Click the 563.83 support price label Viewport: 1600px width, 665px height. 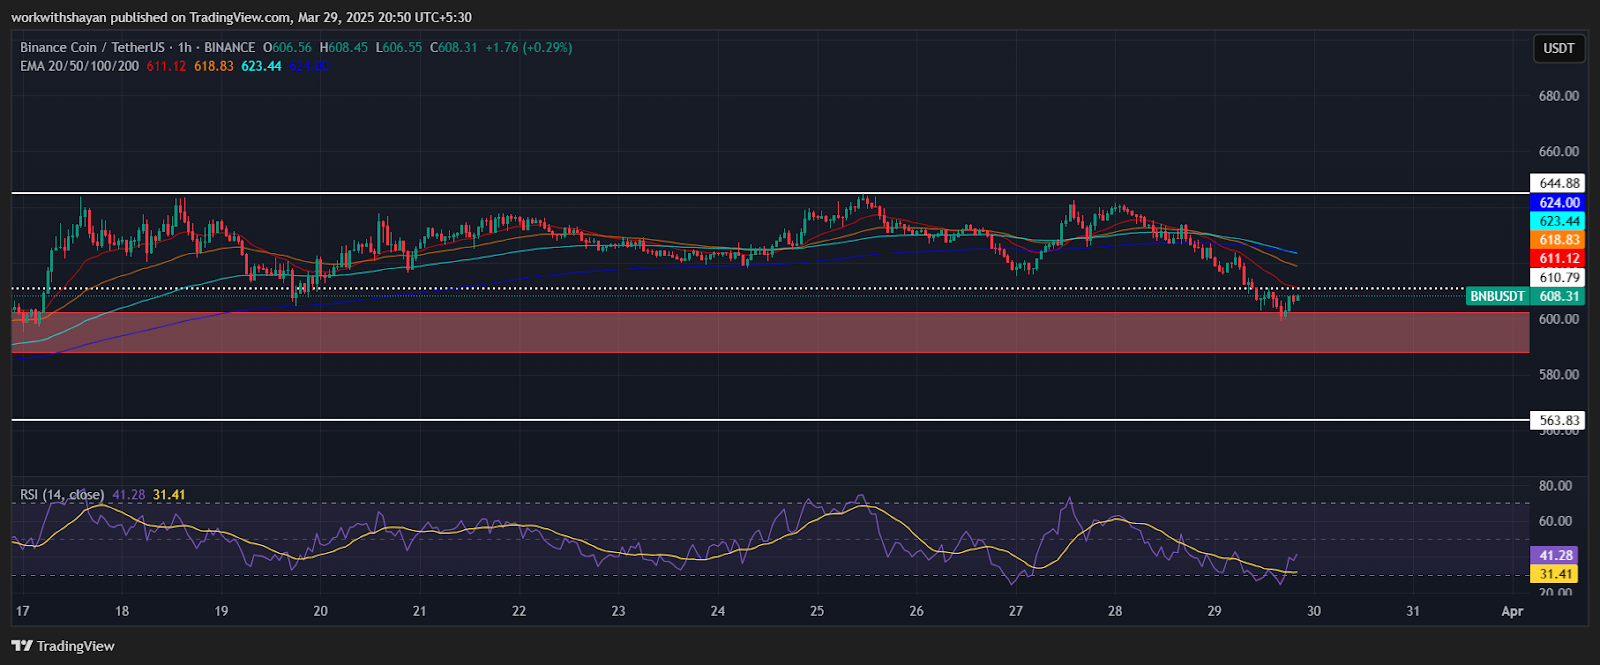[1558, 420]
